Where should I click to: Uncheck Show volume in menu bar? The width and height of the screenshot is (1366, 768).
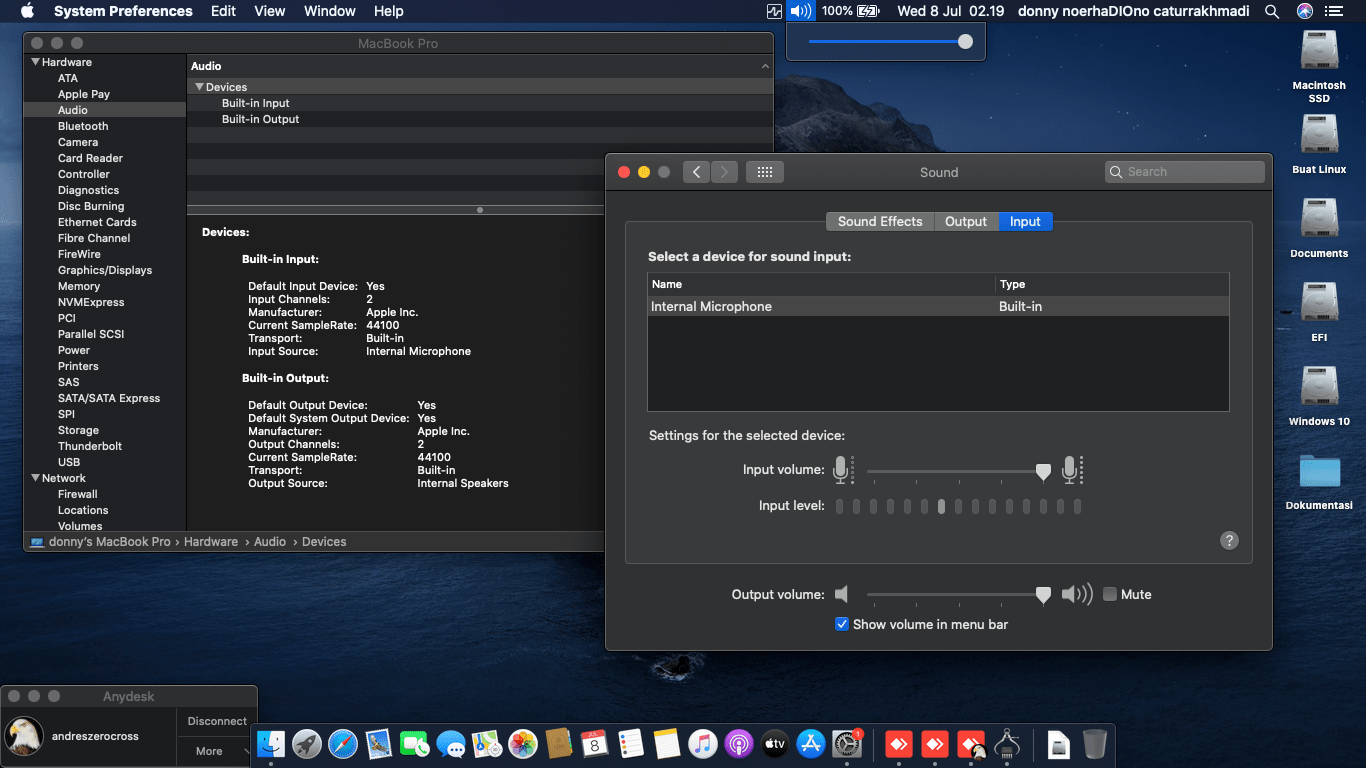[842, 624]
